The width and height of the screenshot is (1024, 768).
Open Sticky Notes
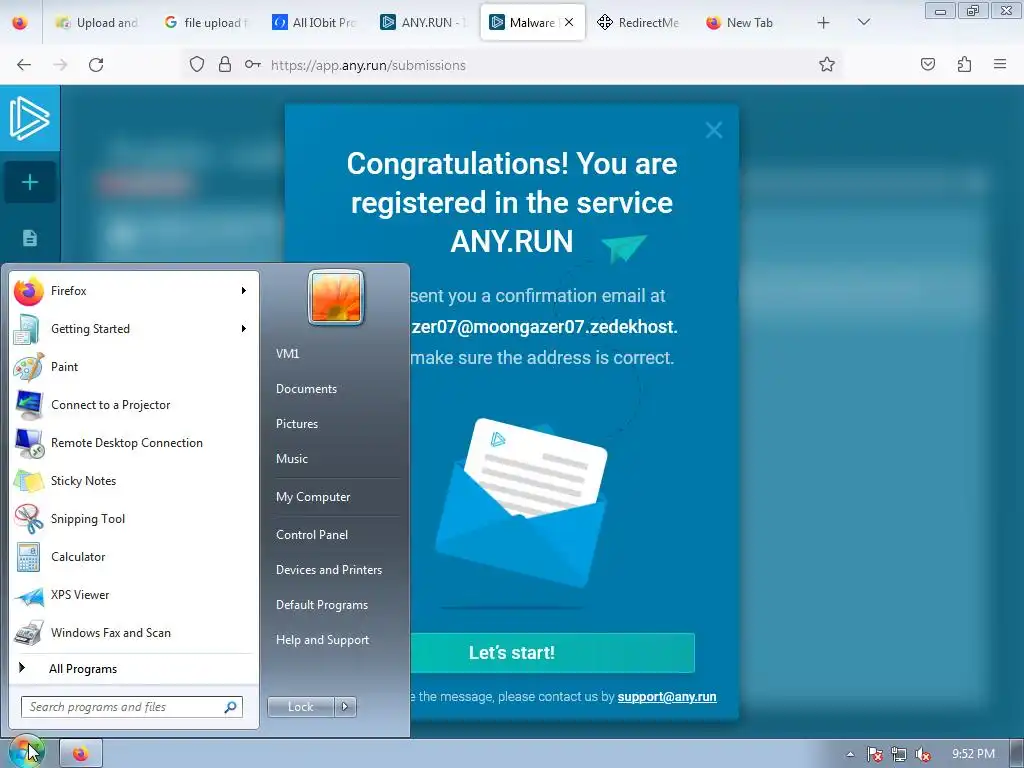click(x=134, y=481)
